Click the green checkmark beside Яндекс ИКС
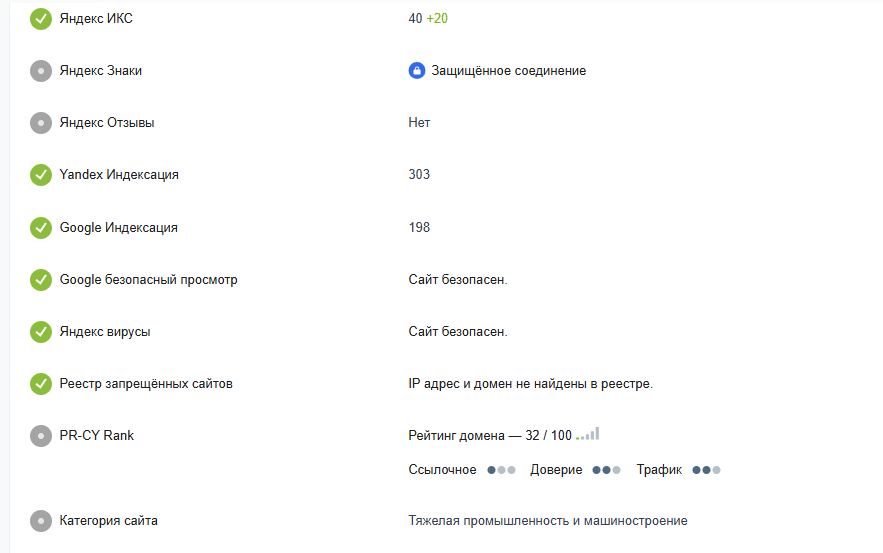Screen dimensions: 883x553 coord(41,19)
